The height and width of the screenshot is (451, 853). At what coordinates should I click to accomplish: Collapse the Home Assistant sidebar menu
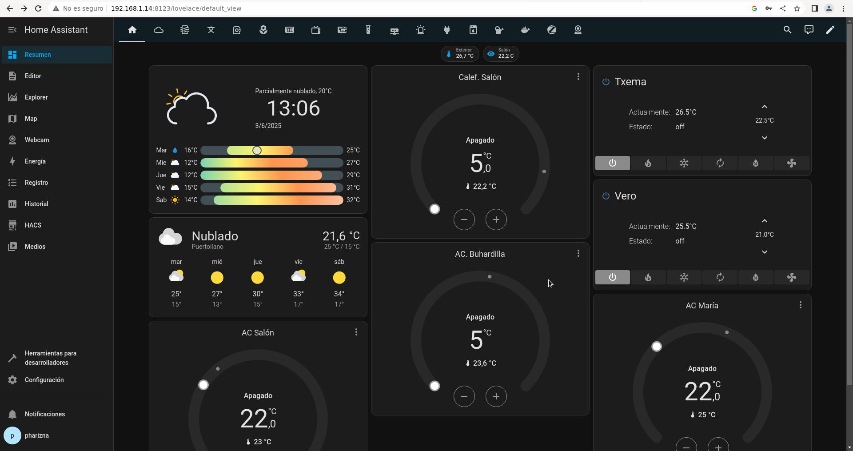[12, 30]
